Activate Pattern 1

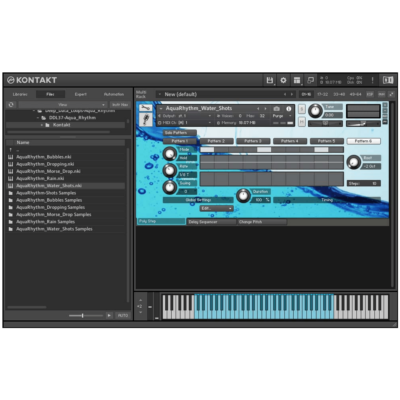[180, 141]
